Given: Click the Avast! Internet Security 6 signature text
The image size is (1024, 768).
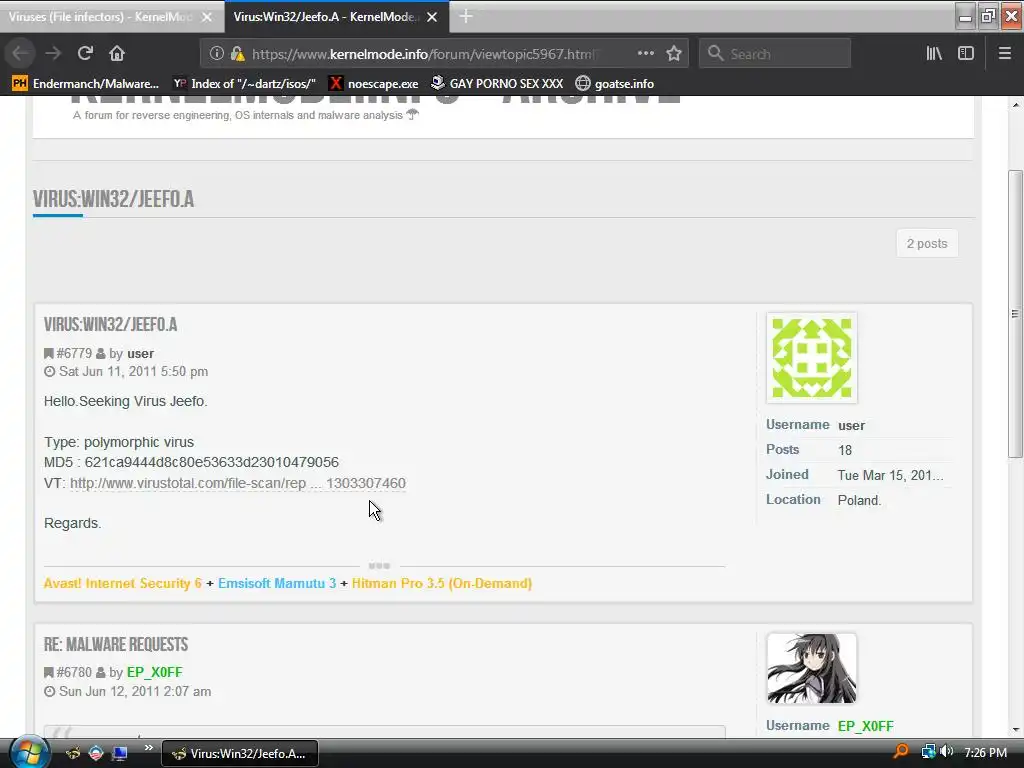Looking at the screenshot, I should (x=123, y=583).
